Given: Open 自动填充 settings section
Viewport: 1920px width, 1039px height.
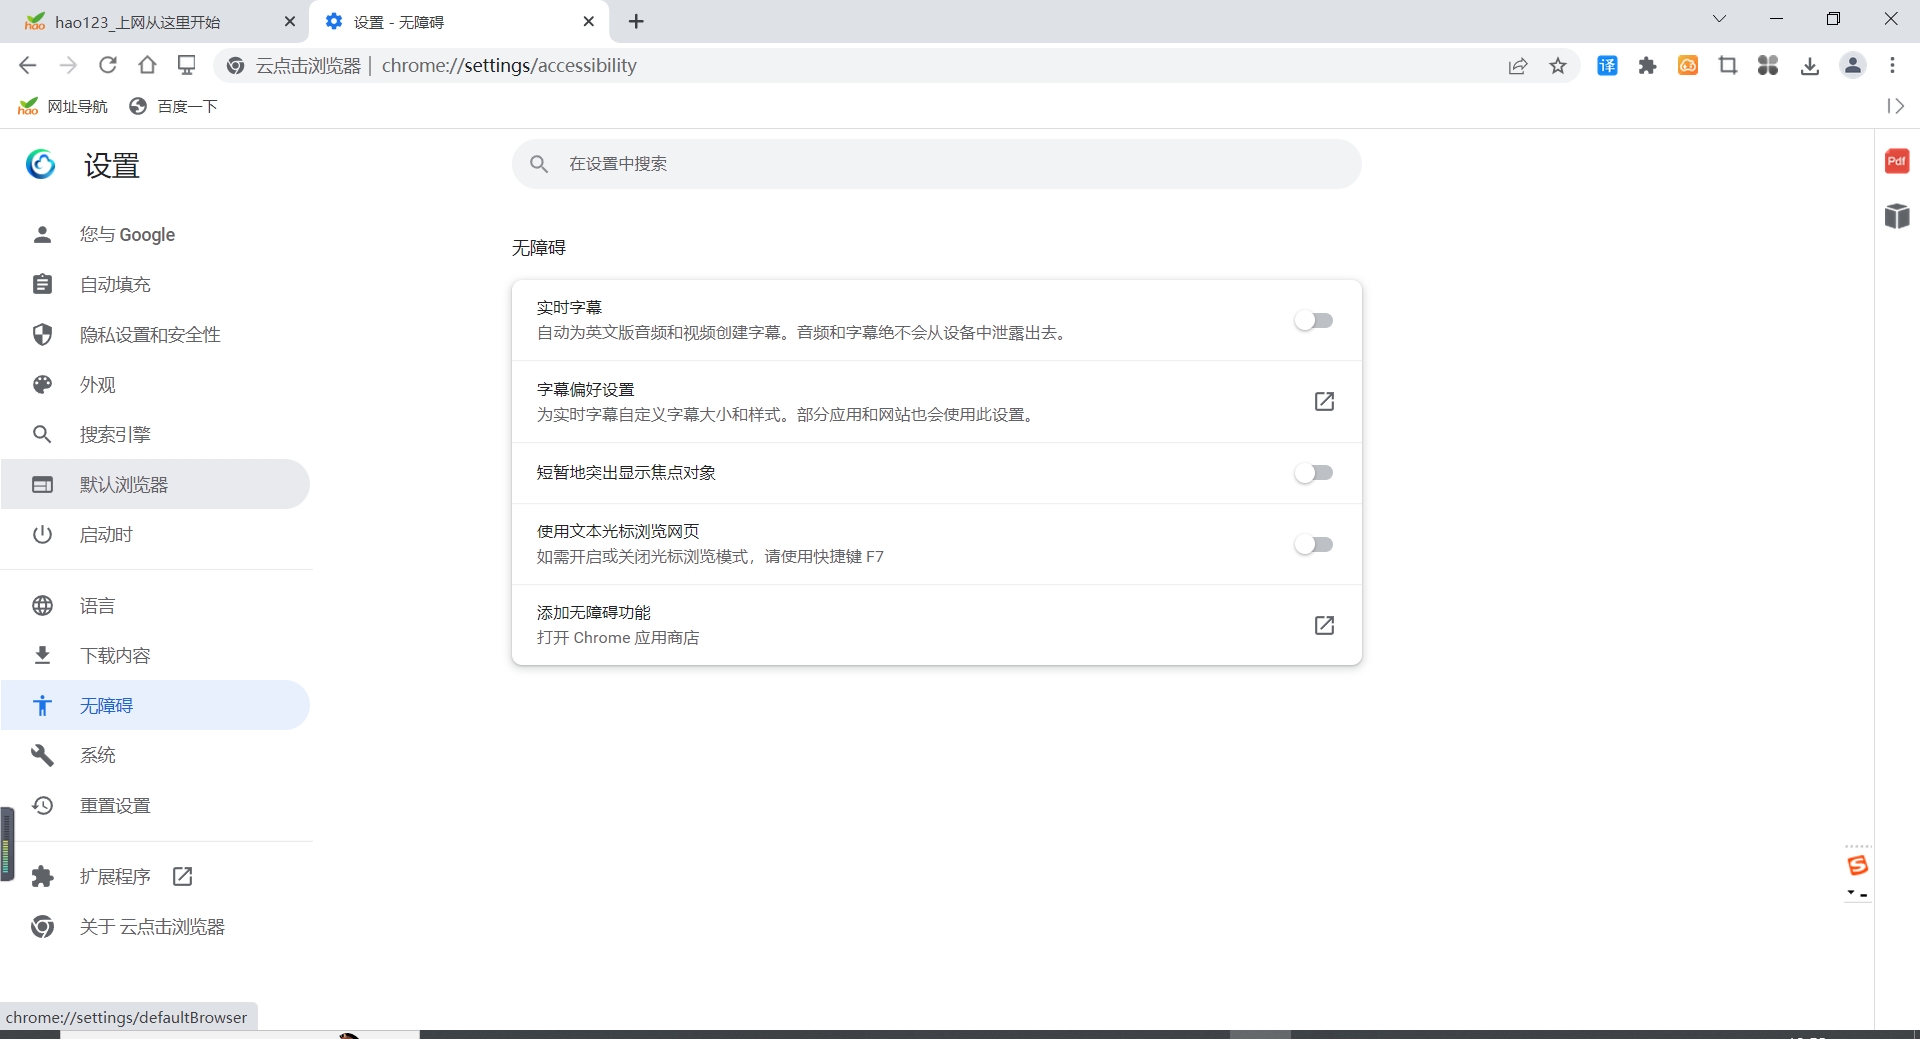Looking at the screenshot, I should (x=155, y=284).
